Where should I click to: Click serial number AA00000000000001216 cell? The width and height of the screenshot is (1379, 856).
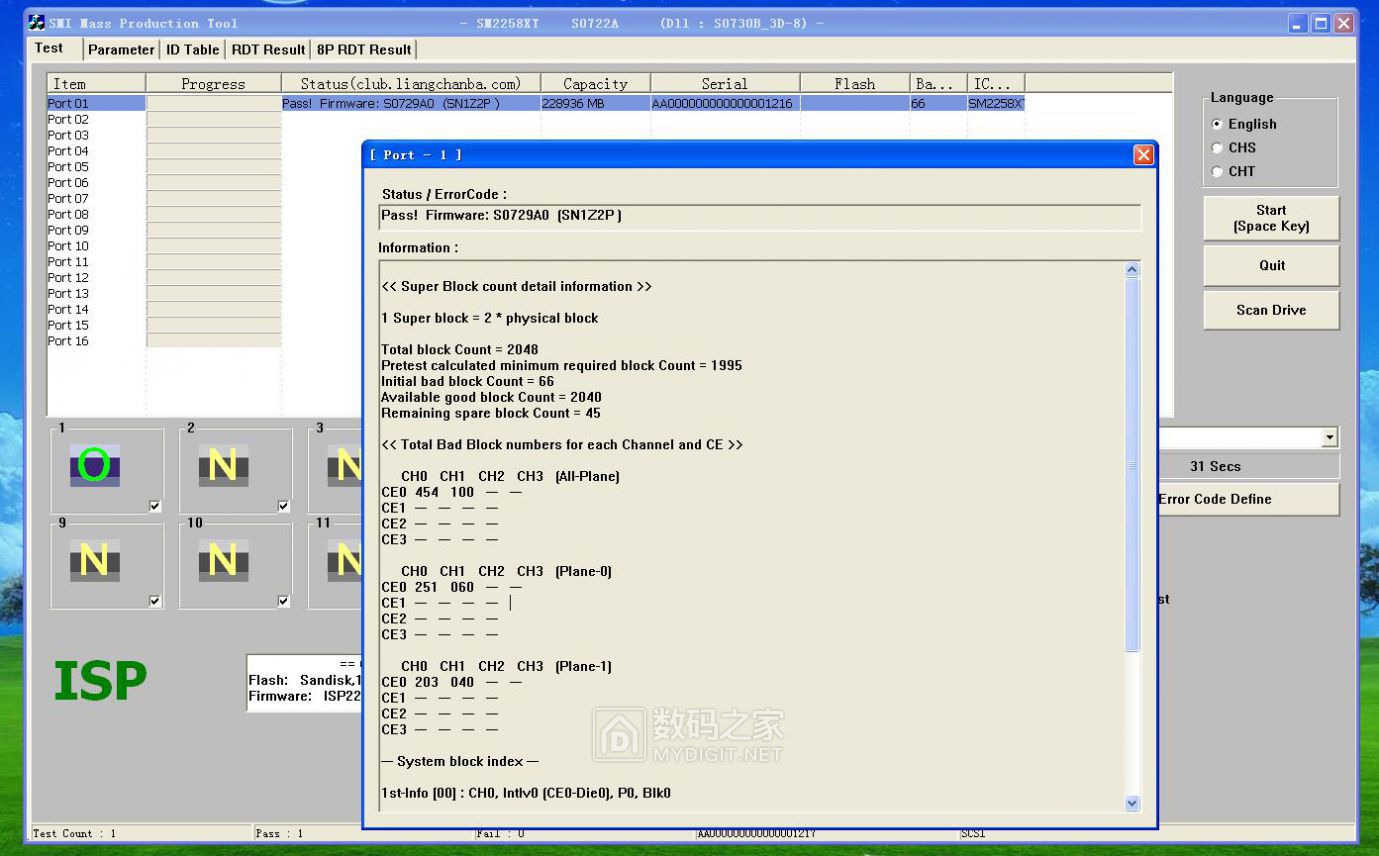(x=722, y=103)
